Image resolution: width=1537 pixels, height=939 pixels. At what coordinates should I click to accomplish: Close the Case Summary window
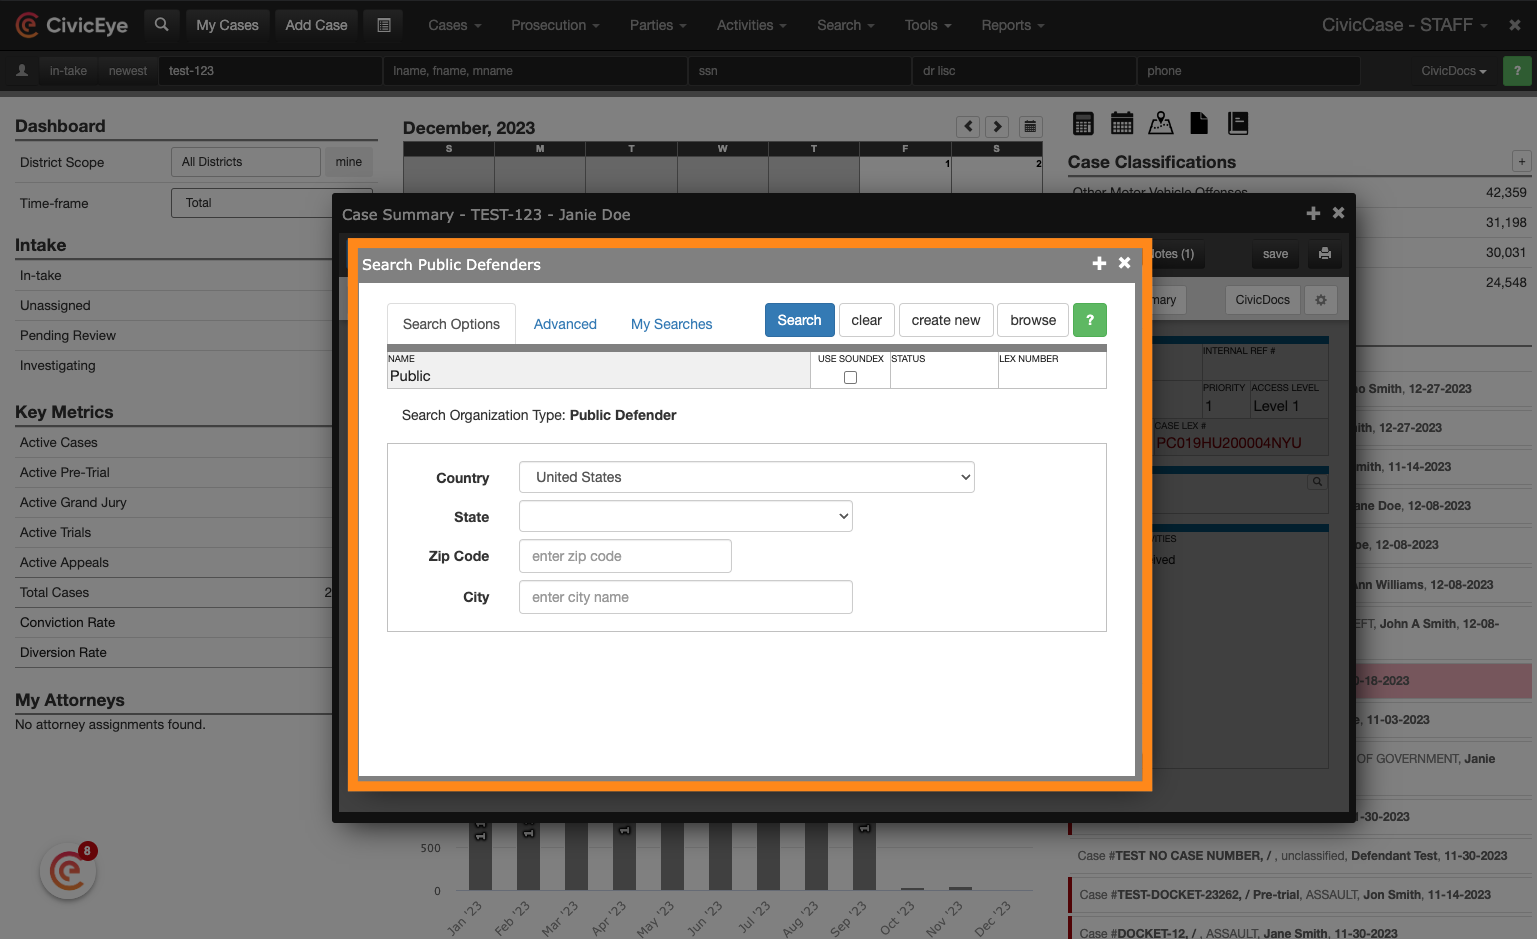tap(1338, 213)
